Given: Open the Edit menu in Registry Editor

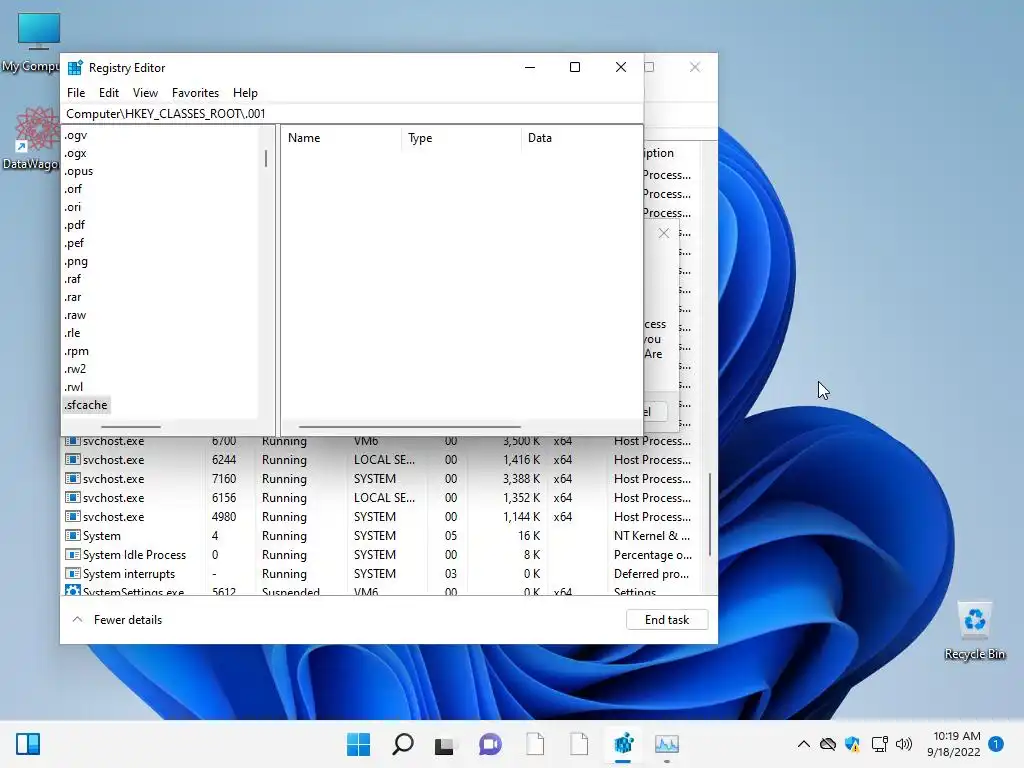Looking at the screenshot, I should coord(108,93).
